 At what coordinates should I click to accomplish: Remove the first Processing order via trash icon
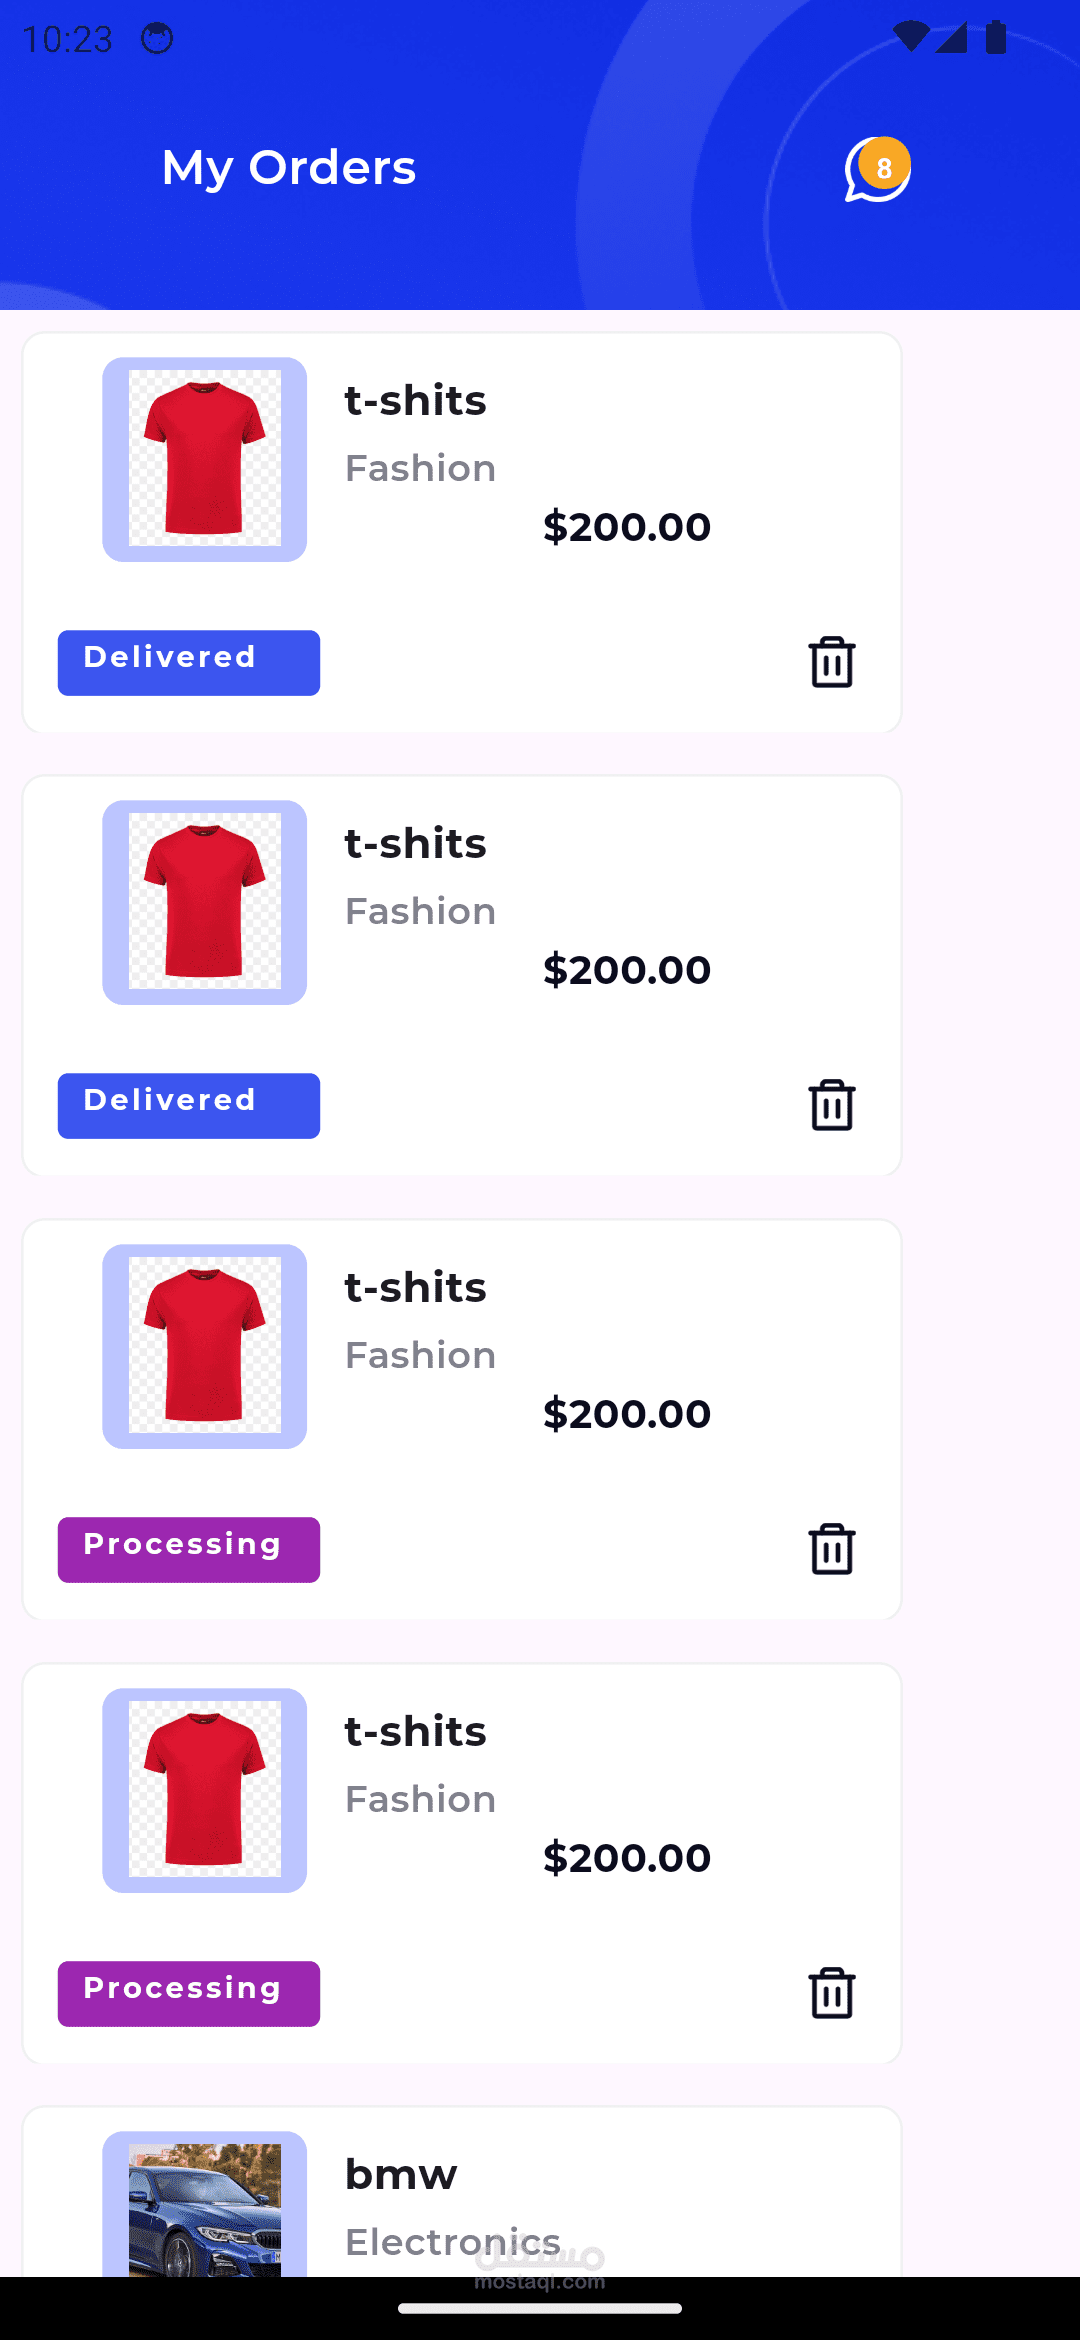coord(831,1549)
